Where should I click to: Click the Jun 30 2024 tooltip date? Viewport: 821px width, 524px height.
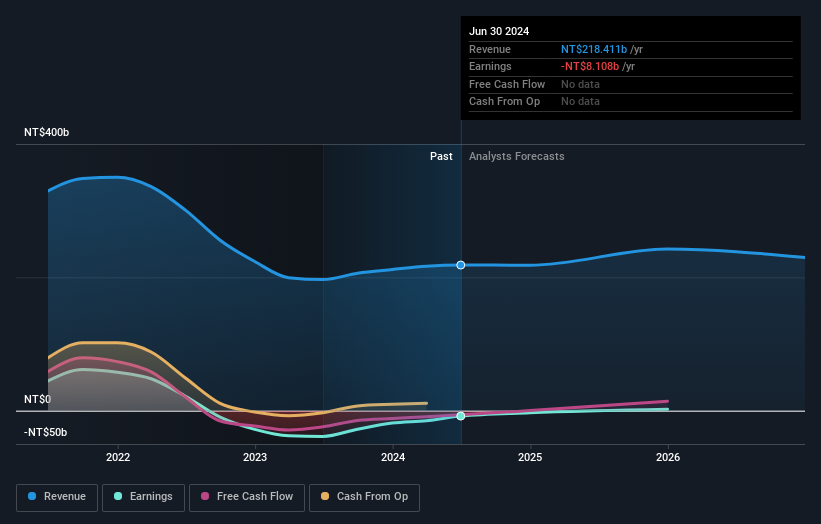pos(499,31)
